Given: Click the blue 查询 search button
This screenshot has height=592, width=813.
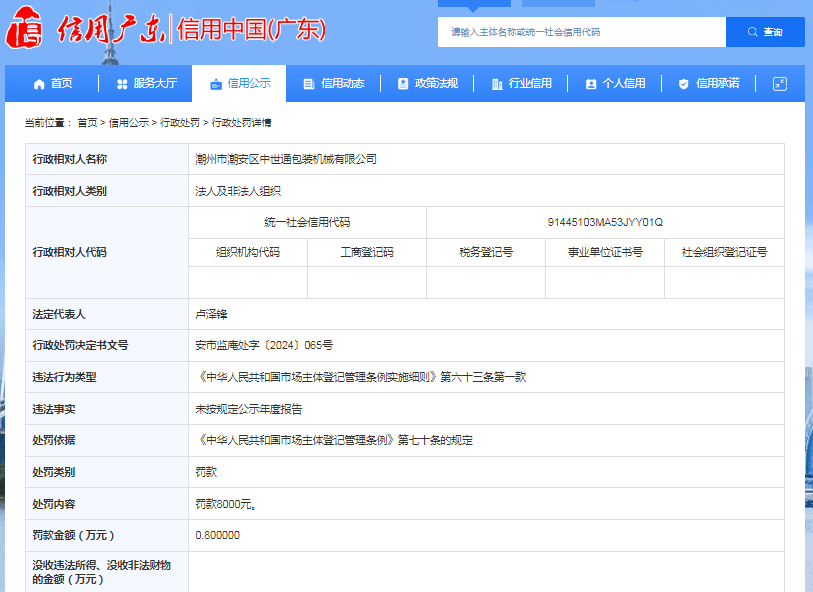Looking at the screenshot, I should 765,32.
